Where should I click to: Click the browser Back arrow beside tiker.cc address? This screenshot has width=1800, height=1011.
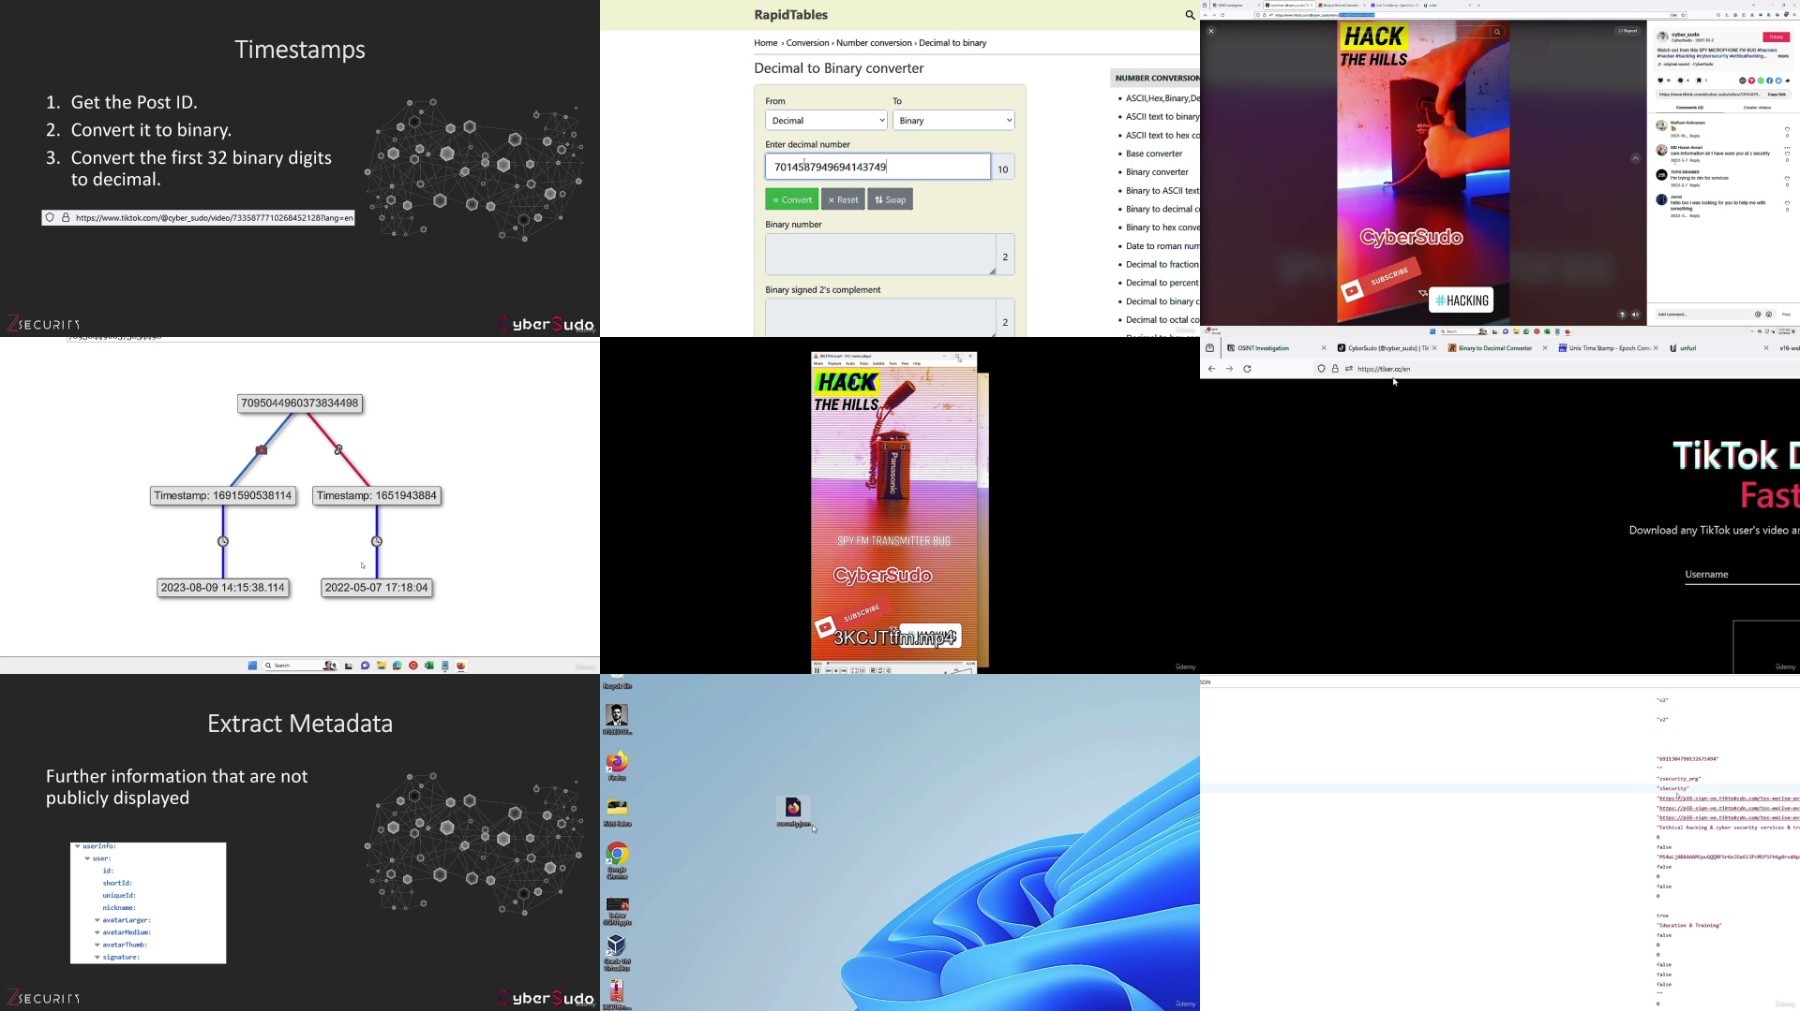pyautogui.click(x=1211, y=369)
